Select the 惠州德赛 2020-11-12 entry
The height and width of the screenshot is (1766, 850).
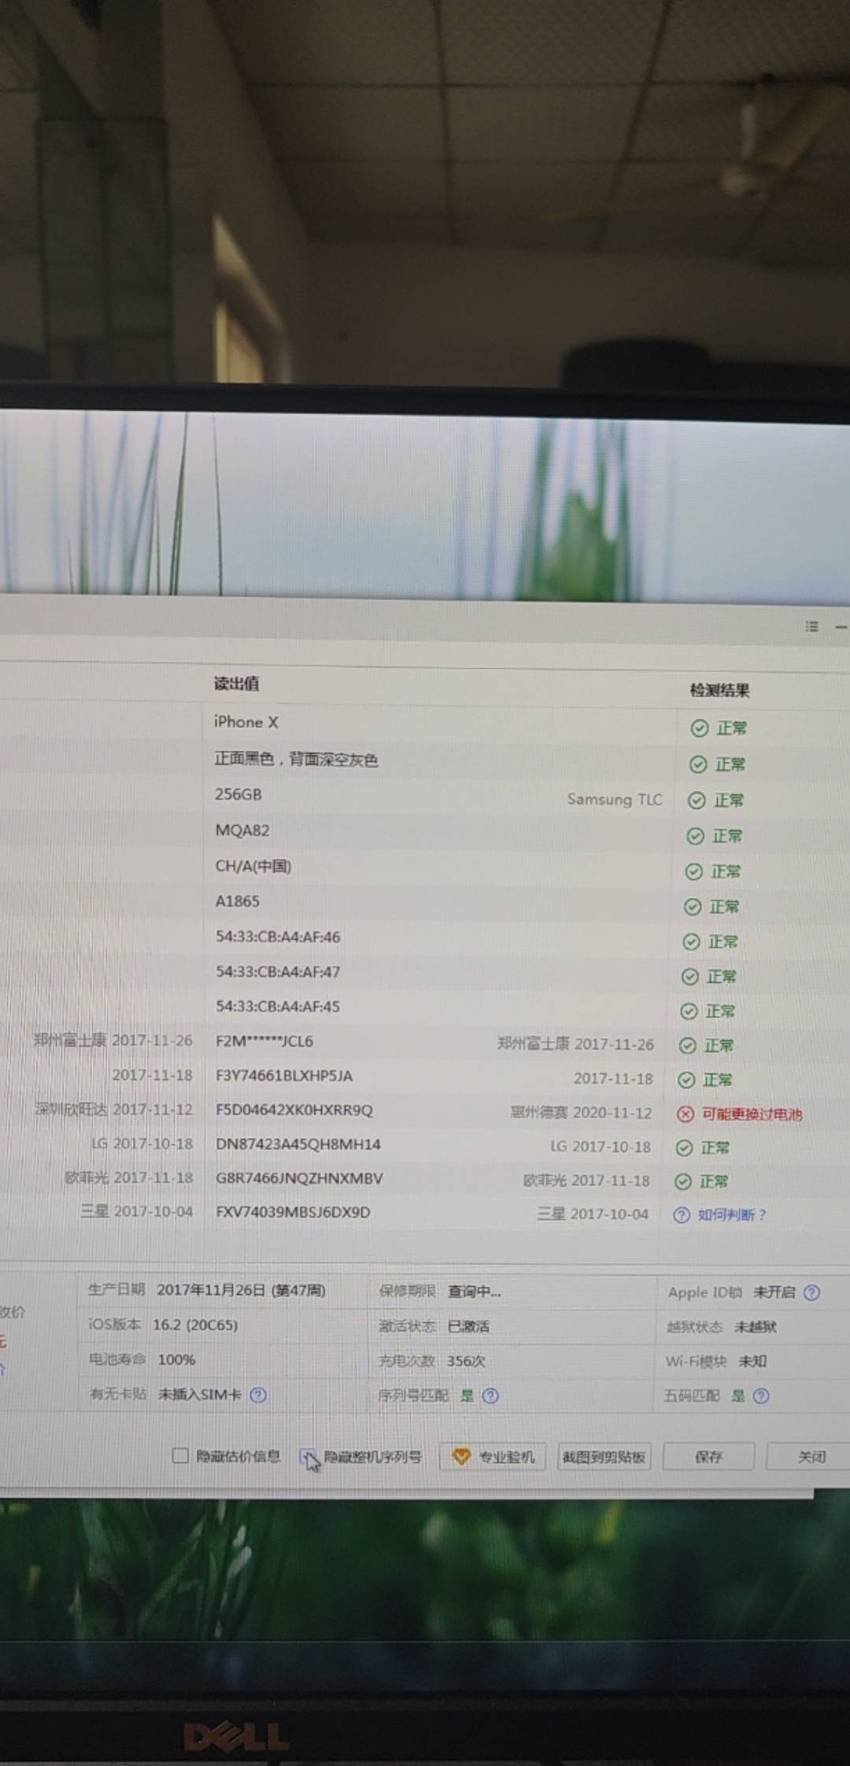point(581,1112)
